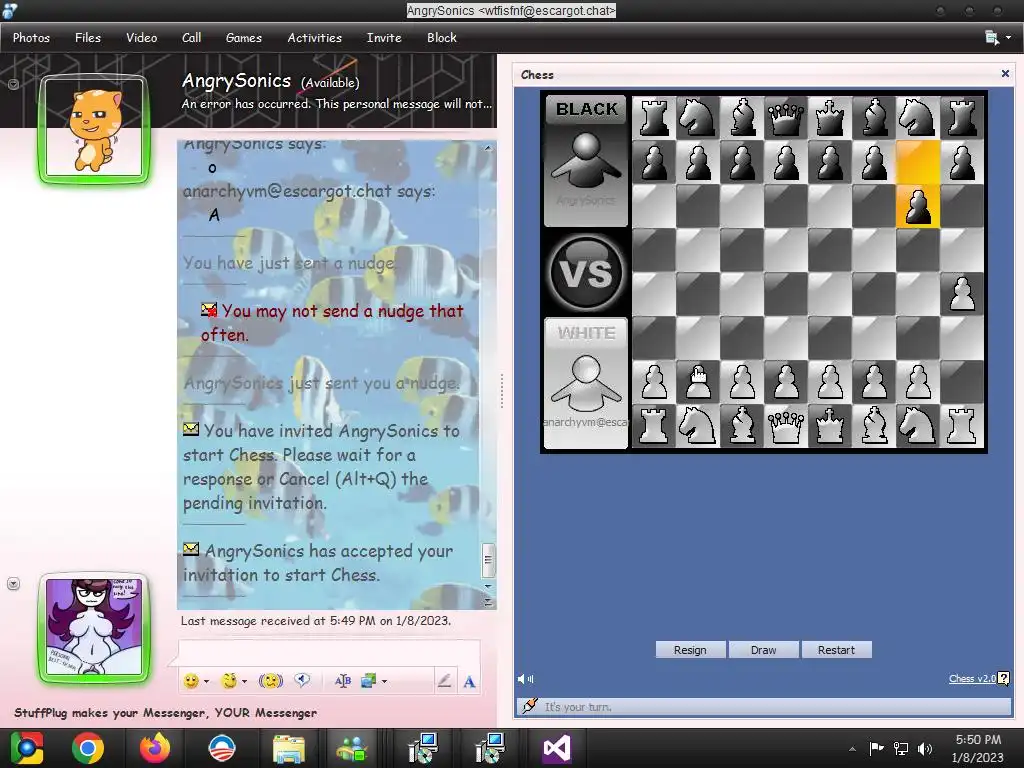Select the white rook in the left corner
The image size is (1024, 768).
coord(654,426)
